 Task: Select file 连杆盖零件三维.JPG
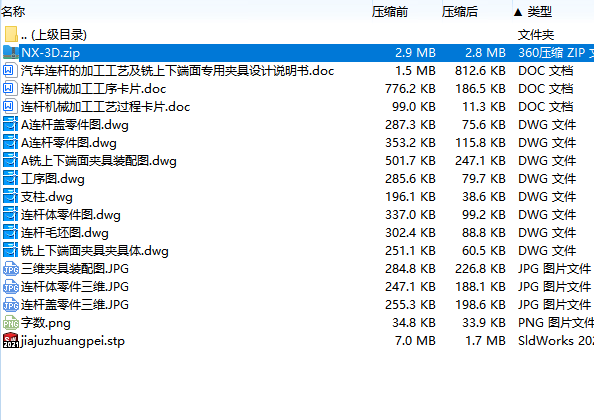coord(75,304)
